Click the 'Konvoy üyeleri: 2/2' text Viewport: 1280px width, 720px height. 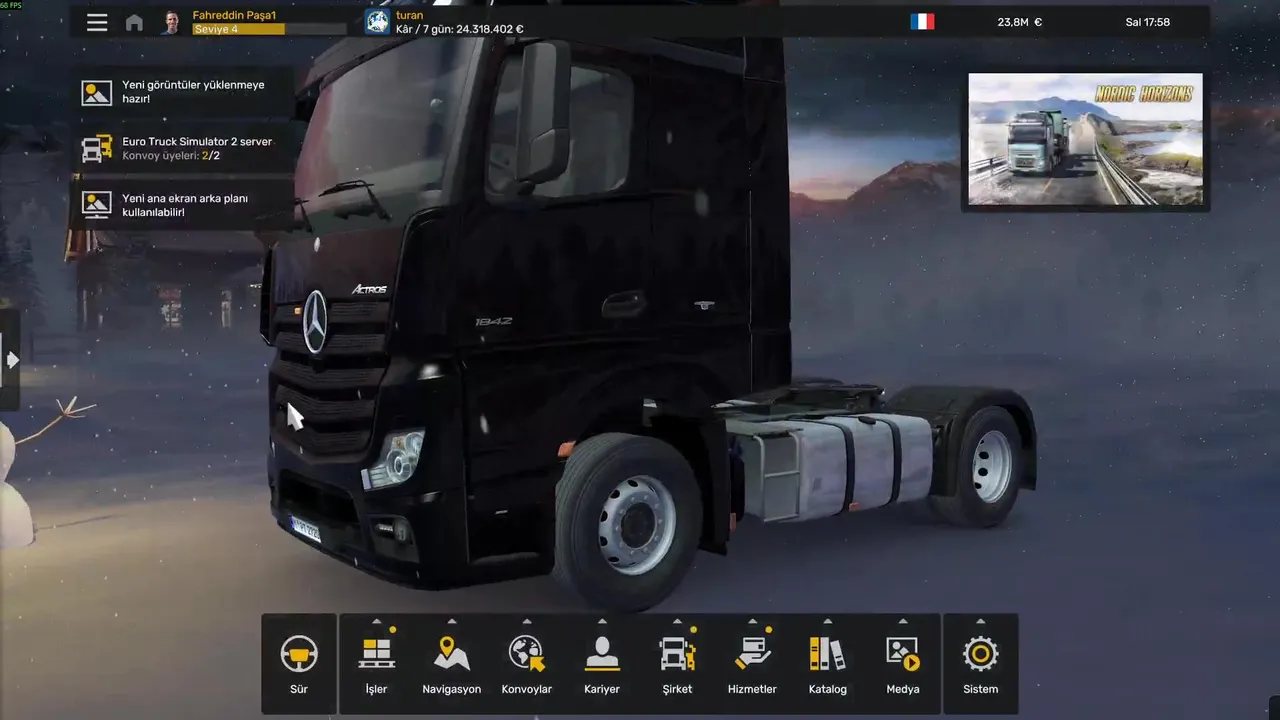click(x=171, y=156)
